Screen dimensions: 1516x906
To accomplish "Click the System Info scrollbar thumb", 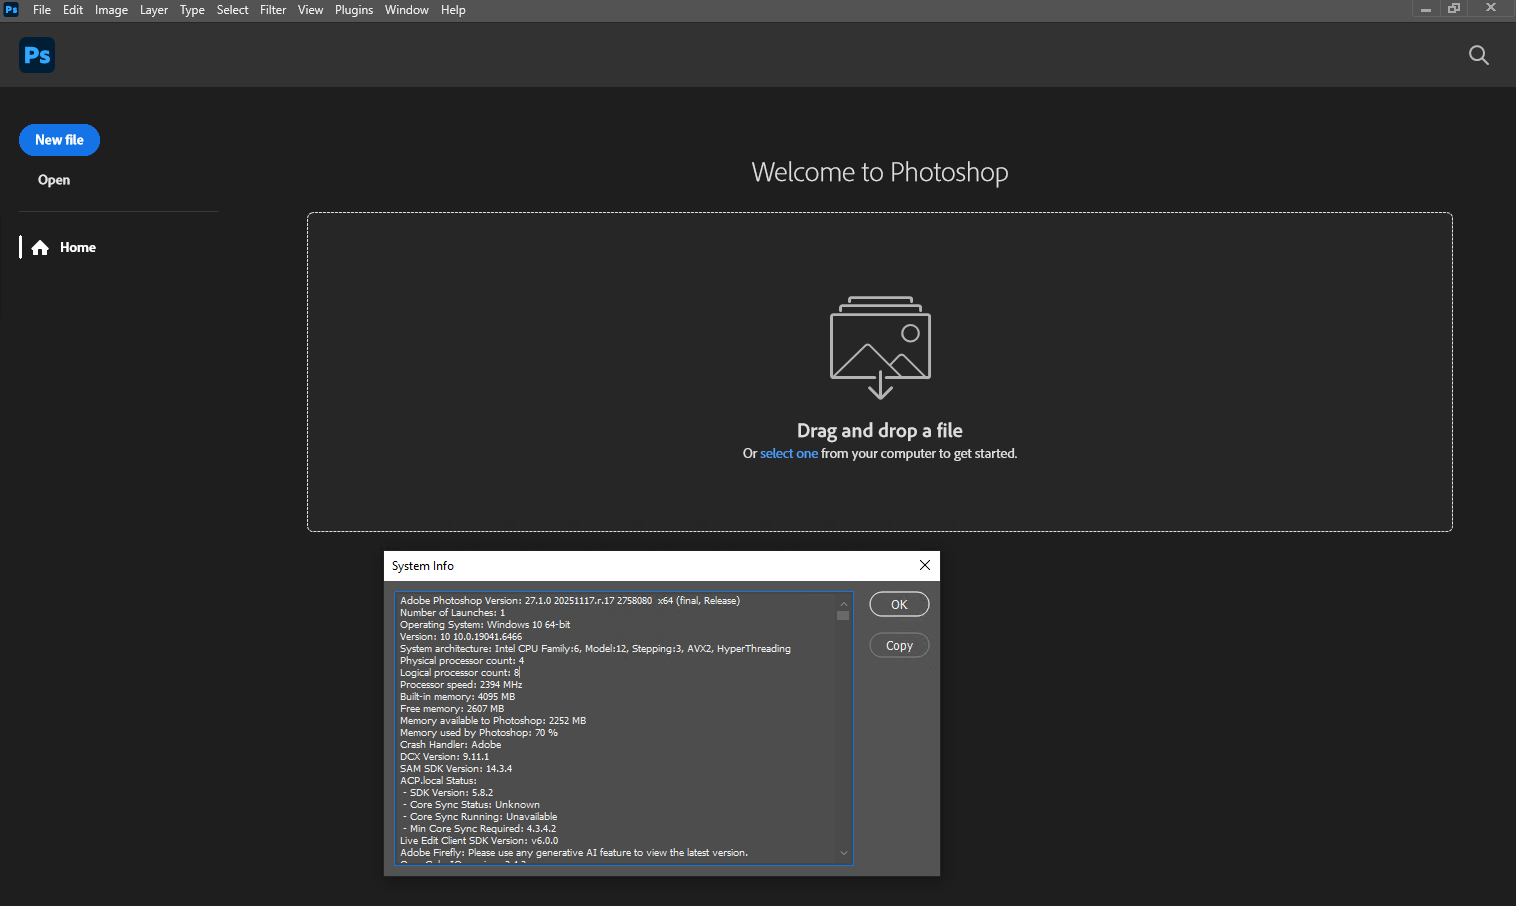I will (x=843, y=615).
